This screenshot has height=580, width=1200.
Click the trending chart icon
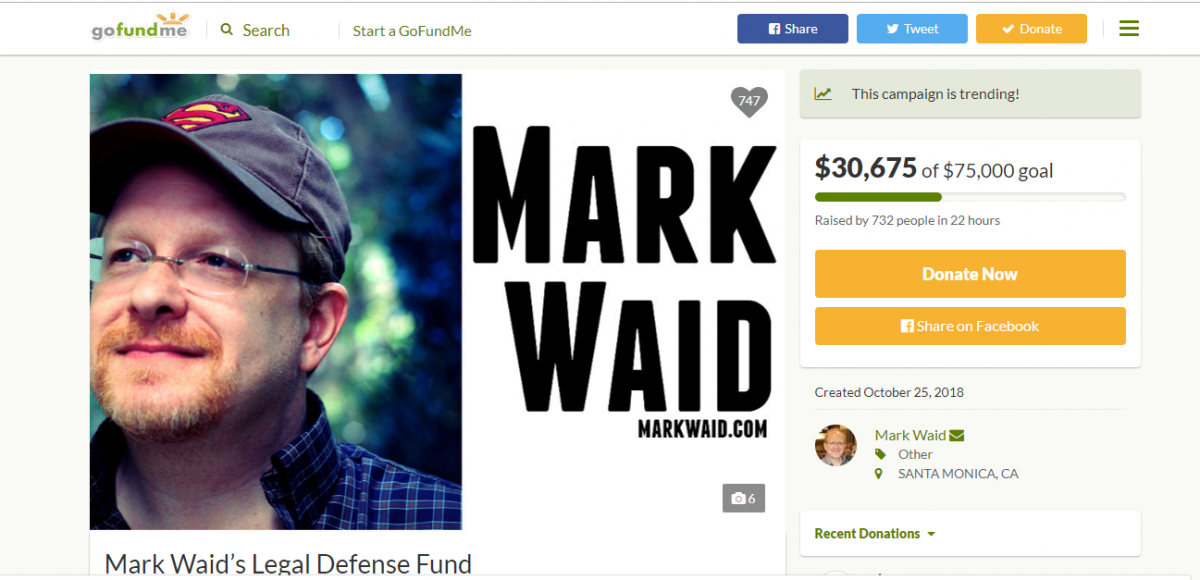[x=823, y=94]
